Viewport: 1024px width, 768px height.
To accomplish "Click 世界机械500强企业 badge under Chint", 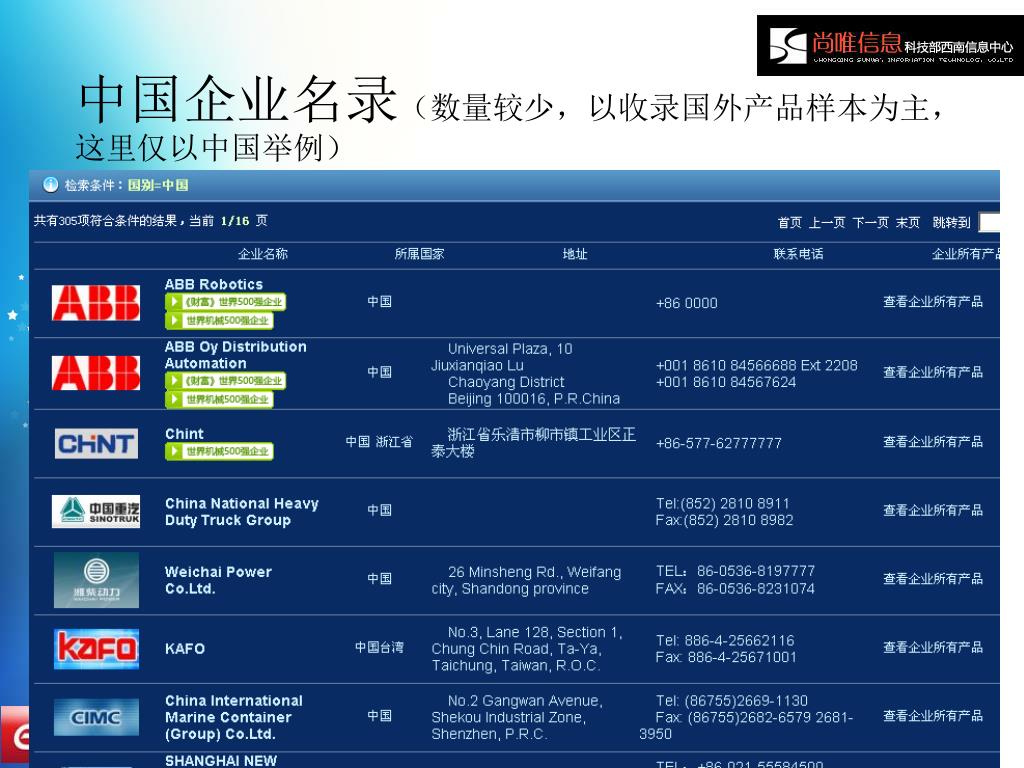I will click(219, 451).
